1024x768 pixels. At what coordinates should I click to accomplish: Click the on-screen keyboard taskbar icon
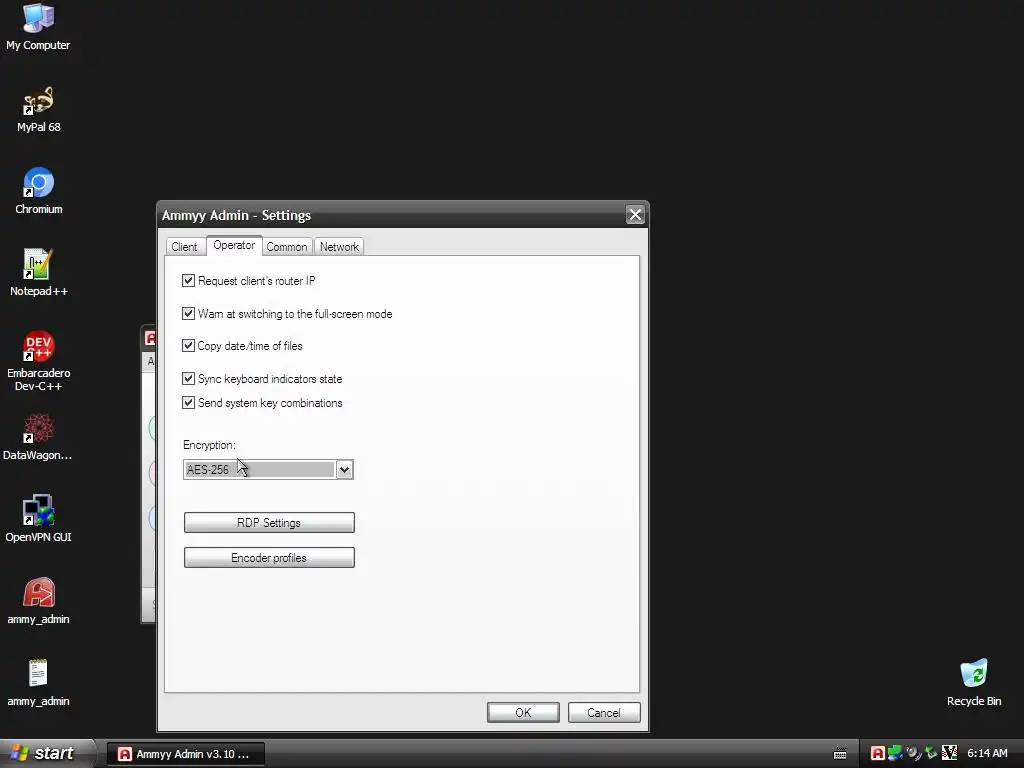click(840, 754)
